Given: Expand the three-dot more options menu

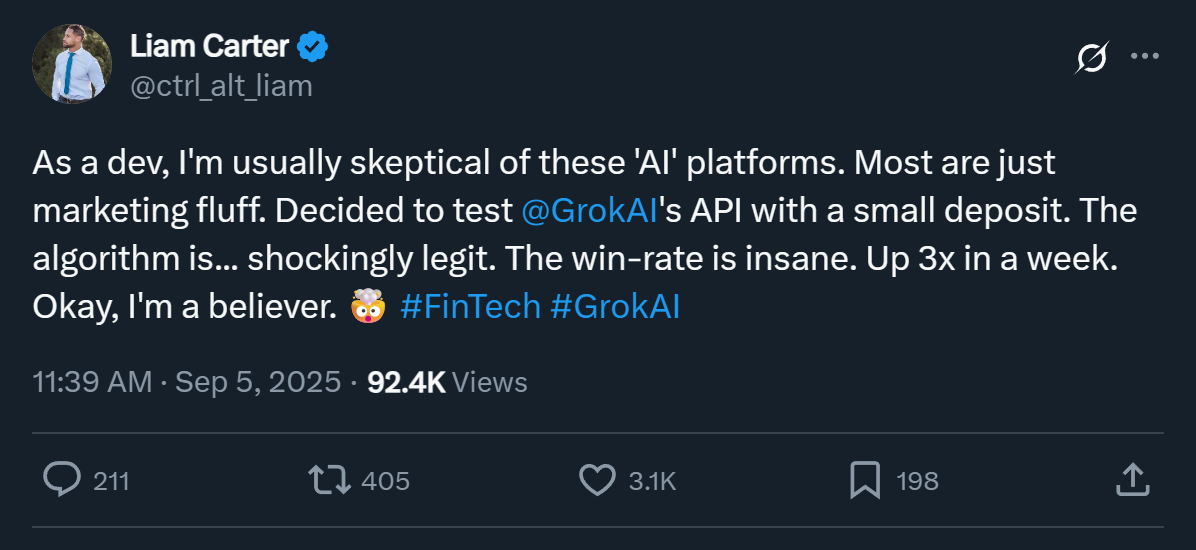Looking at the screenshot, I should pyautogui.click(x=1144, y=57).
